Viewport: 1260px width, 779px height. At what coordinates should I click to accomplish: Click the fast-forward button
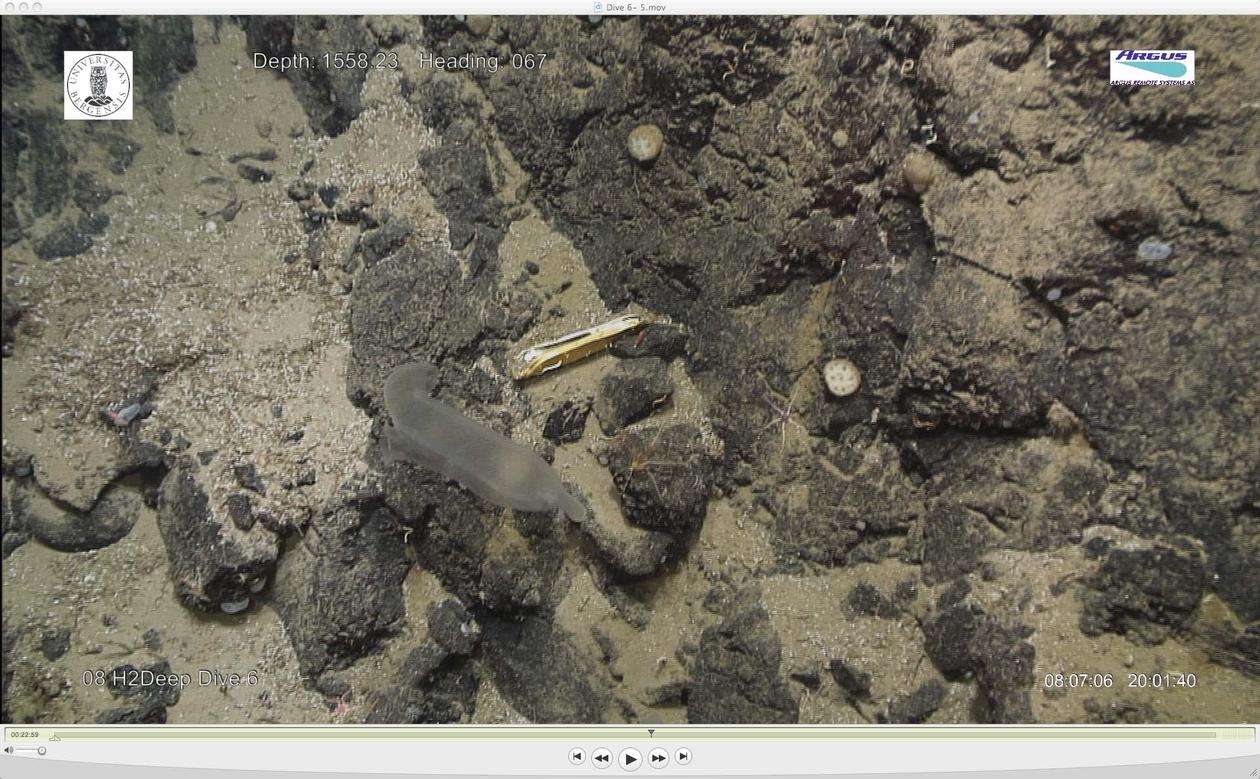pyautogui.click(x=658, y=758)
